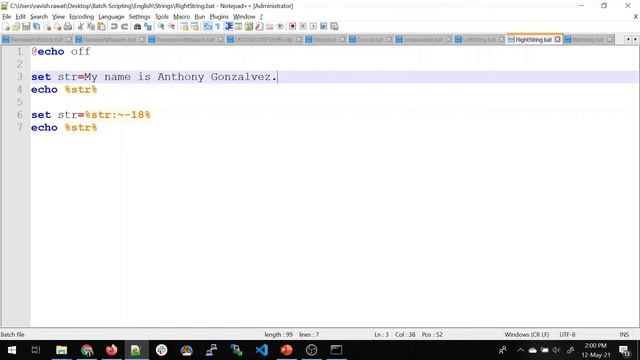The height and width of the screenshot is (360, 640).
Task: Toggle the indent guide display
Action: (x=228, y=27)
